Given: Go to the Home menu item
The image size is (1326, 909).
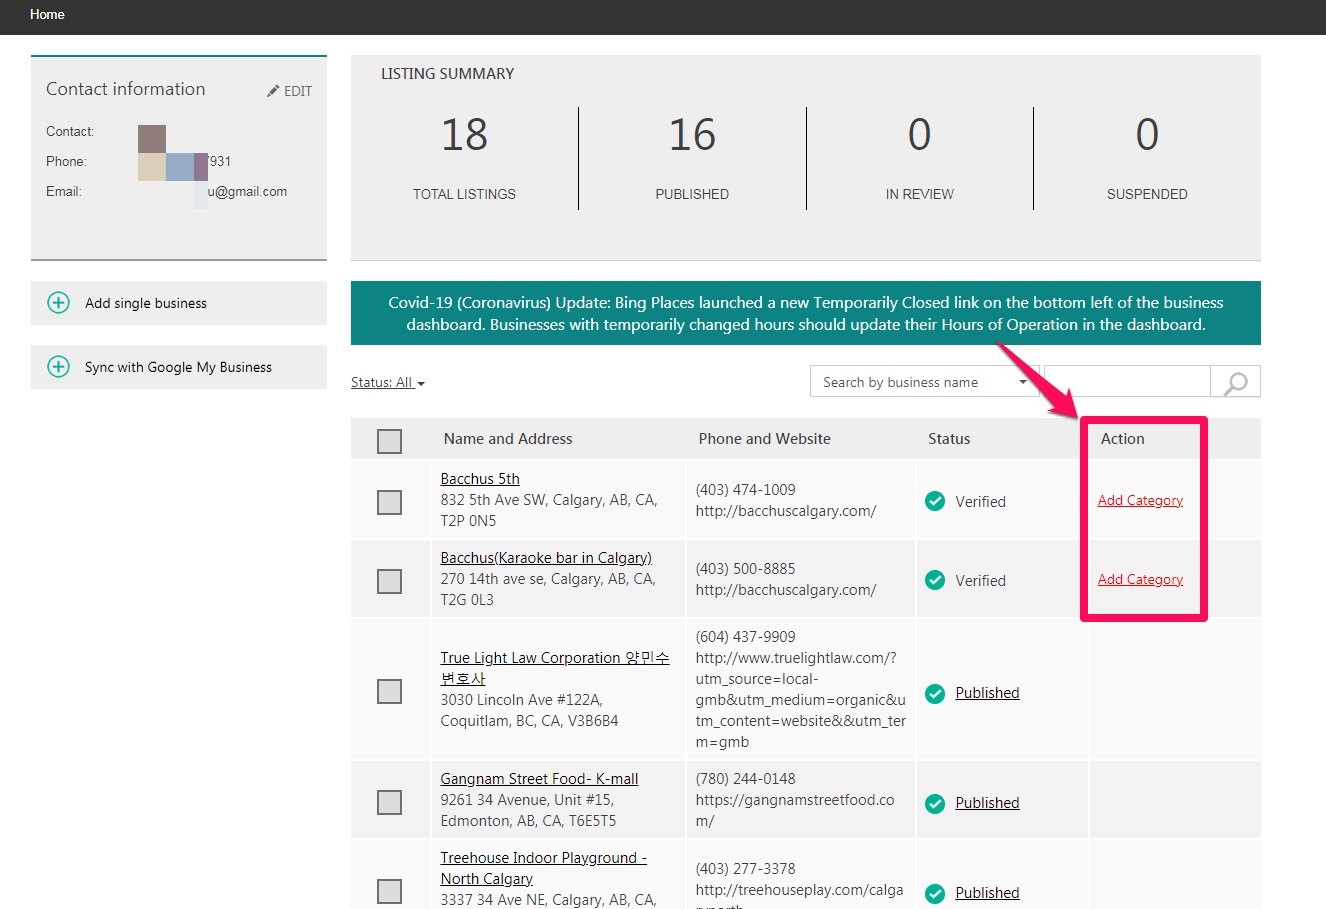Looking at the screenshot, I should click(47, 15).
